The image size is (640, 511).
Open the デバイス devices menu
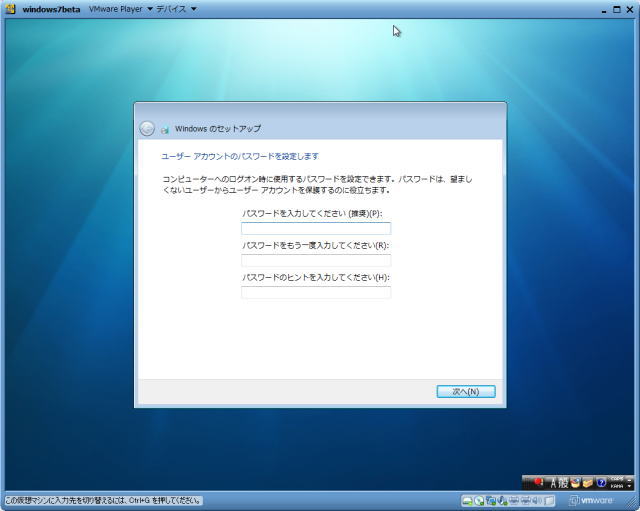176,9
